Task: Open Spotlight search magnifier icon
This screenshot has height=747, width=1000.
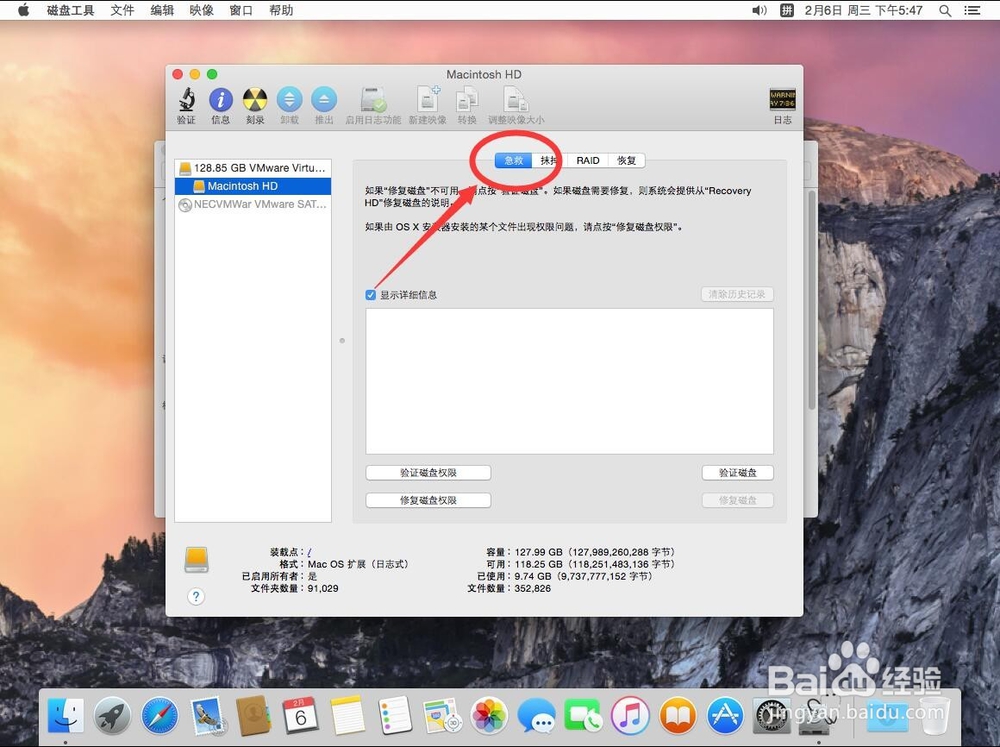Action: click(x=945, y=10)
